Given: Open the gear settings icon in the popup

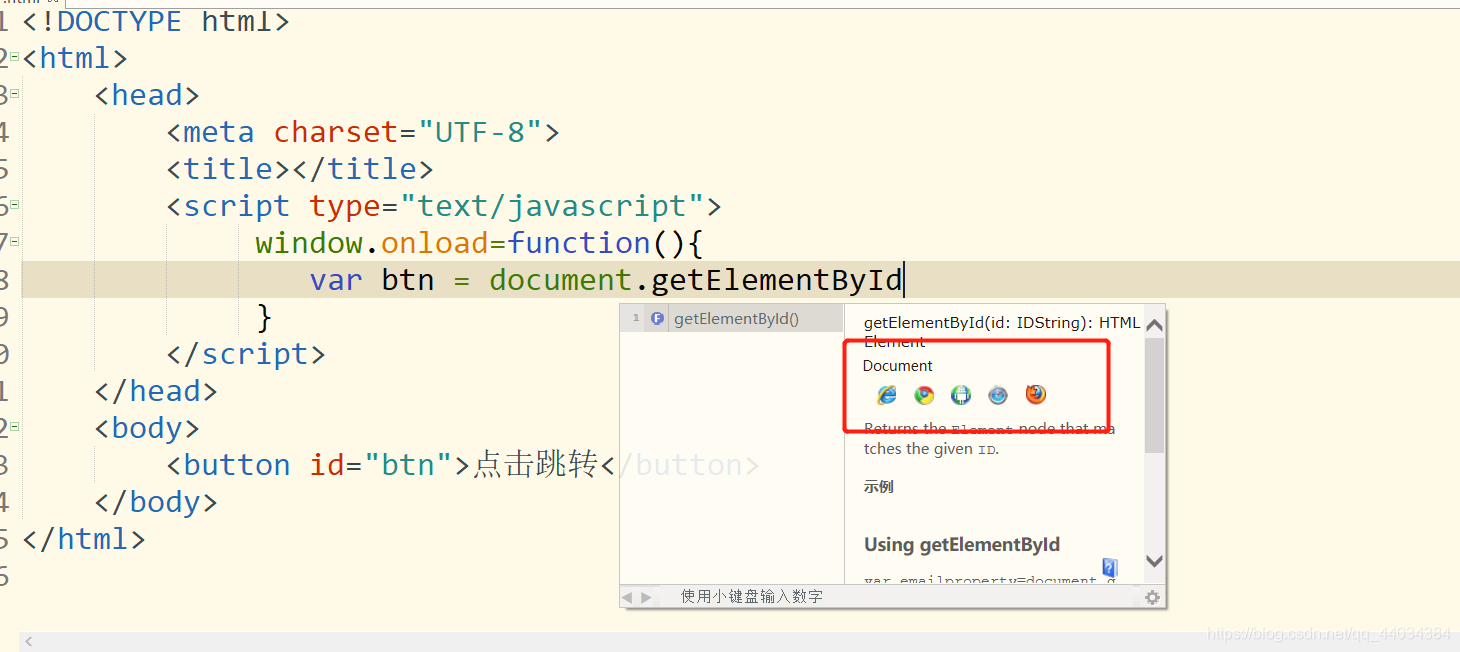Looking at the screenshot, I should pyautogui.click(x=1152, y=596).
